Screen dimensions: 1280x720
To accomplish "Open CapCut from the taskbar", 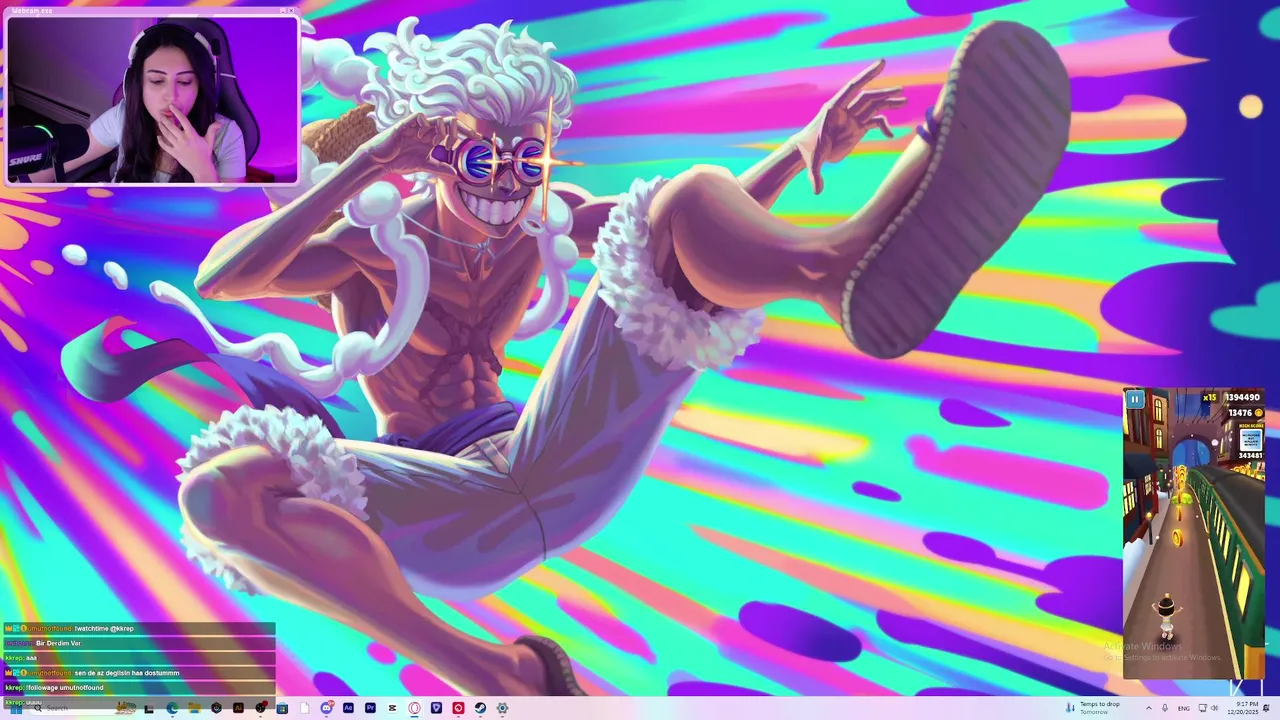I will point(392,708).
